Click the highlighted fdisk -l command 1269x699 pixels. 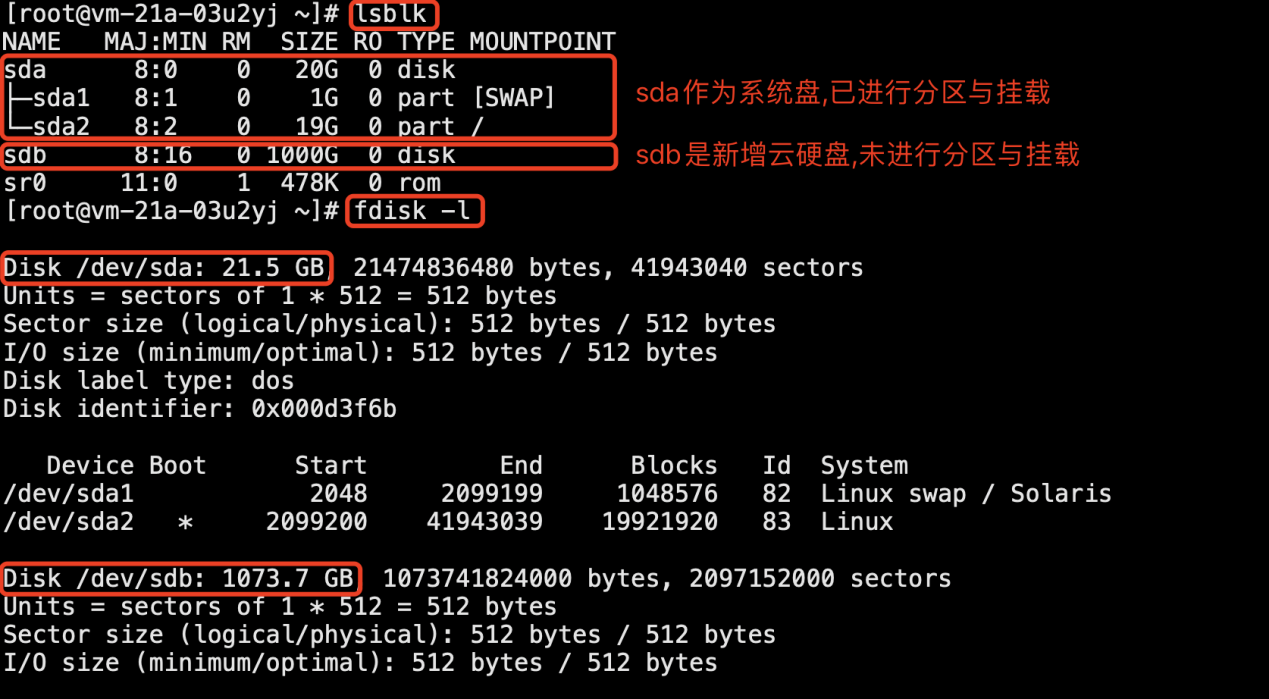(x=415, y=211)
